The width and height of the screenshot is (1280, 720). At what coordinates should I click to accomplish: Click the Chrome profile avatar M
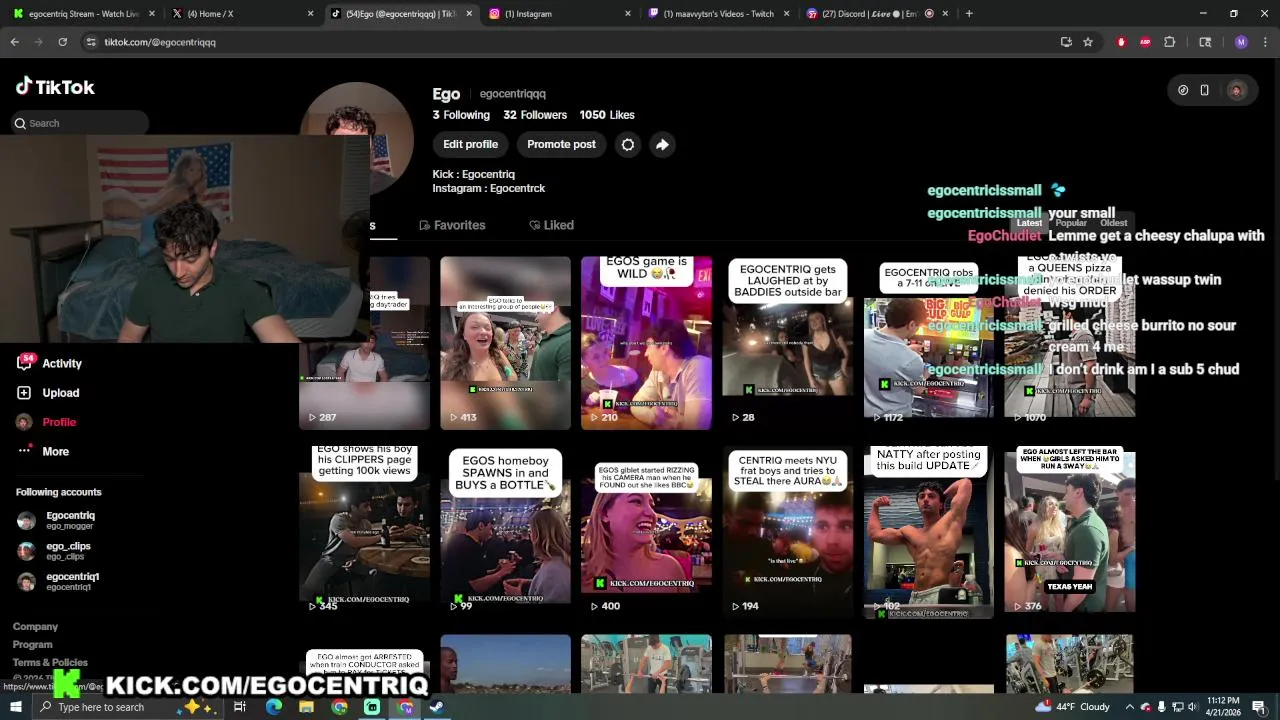[x=1241, y=42]
